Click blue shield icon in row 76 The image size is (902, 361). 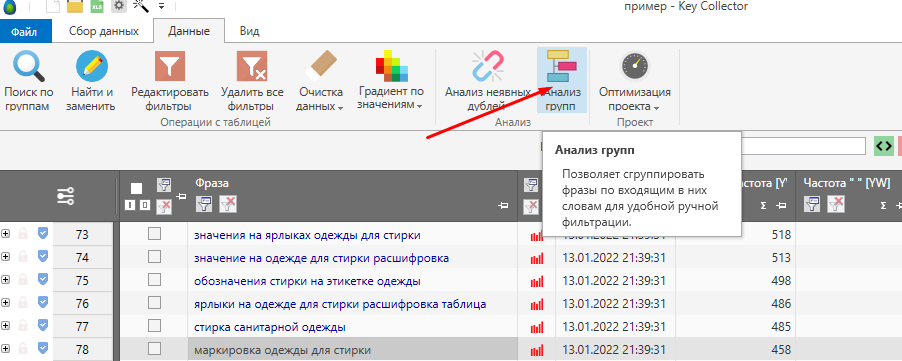pyautogui.click(x=43, y=302)
